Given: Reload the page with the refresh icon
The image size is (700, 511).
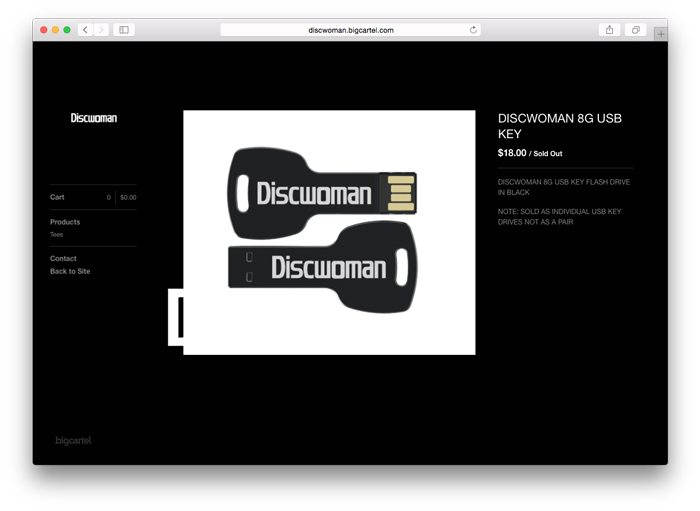Looking at the screenshot, I should [473, 30].
